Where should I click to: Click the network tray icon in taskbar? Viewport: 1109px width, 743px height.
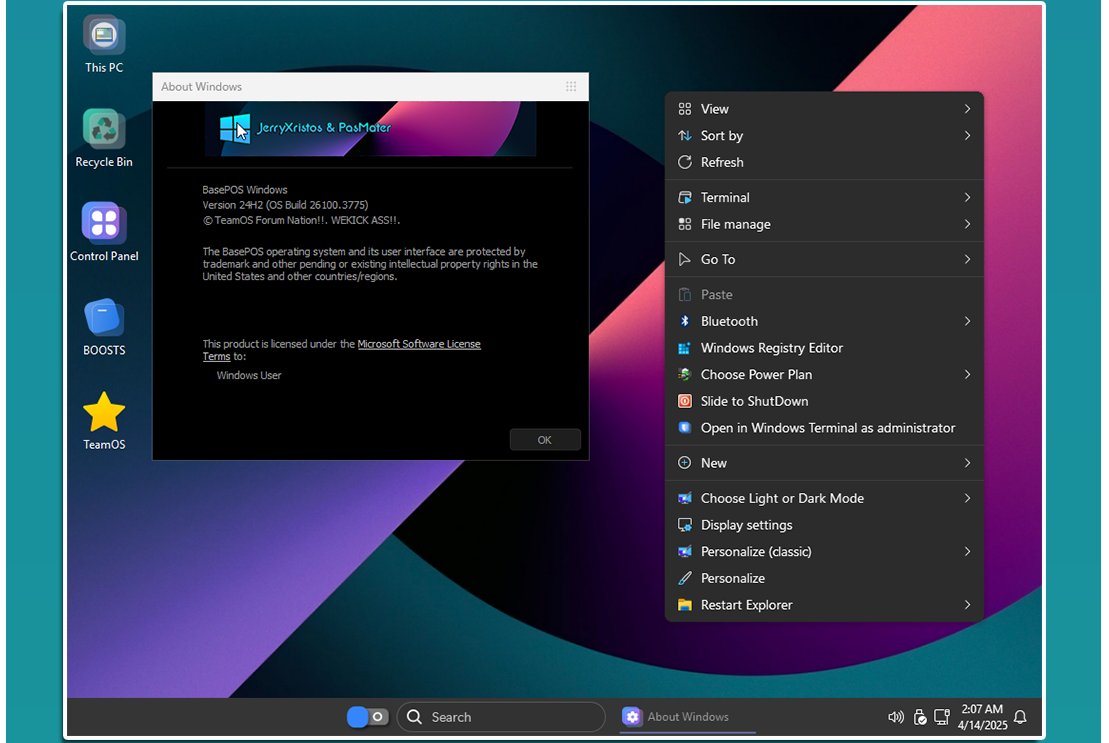941,717
